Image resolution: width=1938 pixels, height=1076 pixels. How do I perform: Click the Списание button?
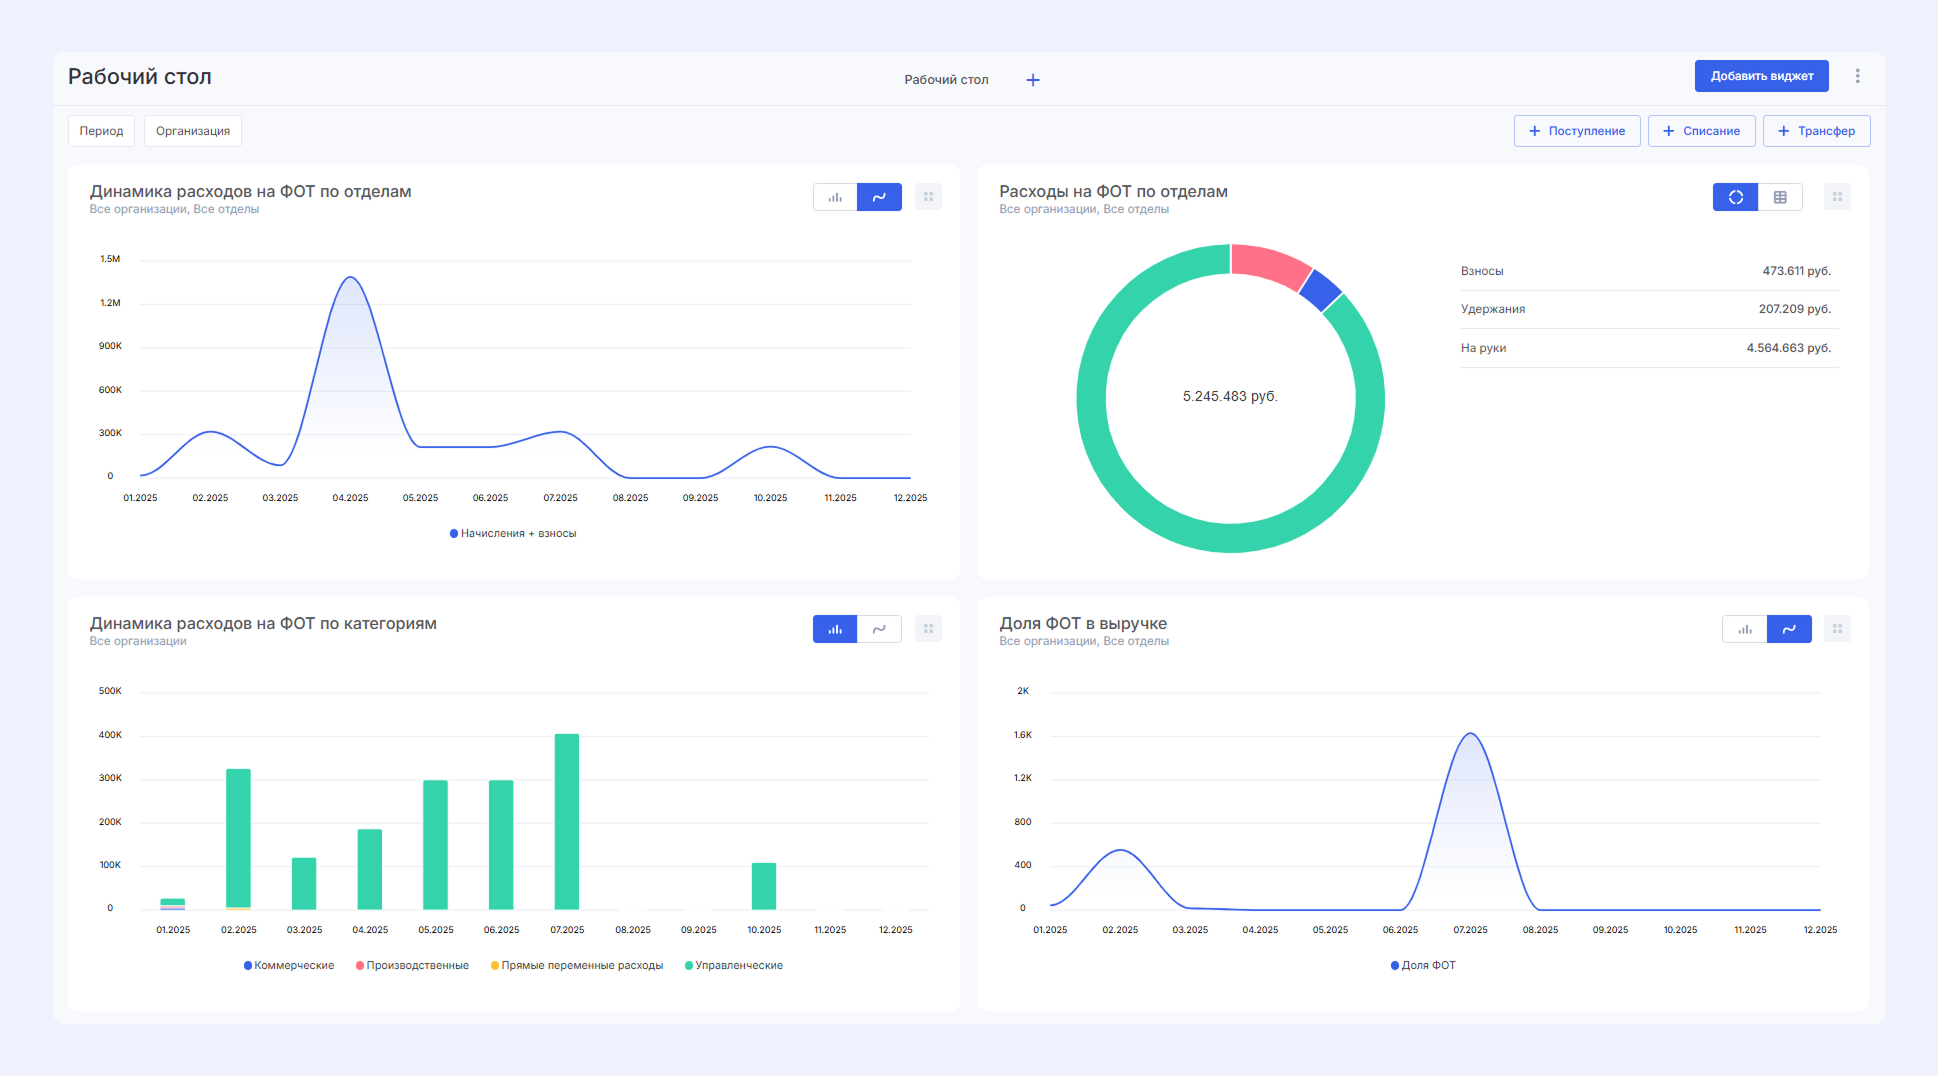coord(1701,131)
